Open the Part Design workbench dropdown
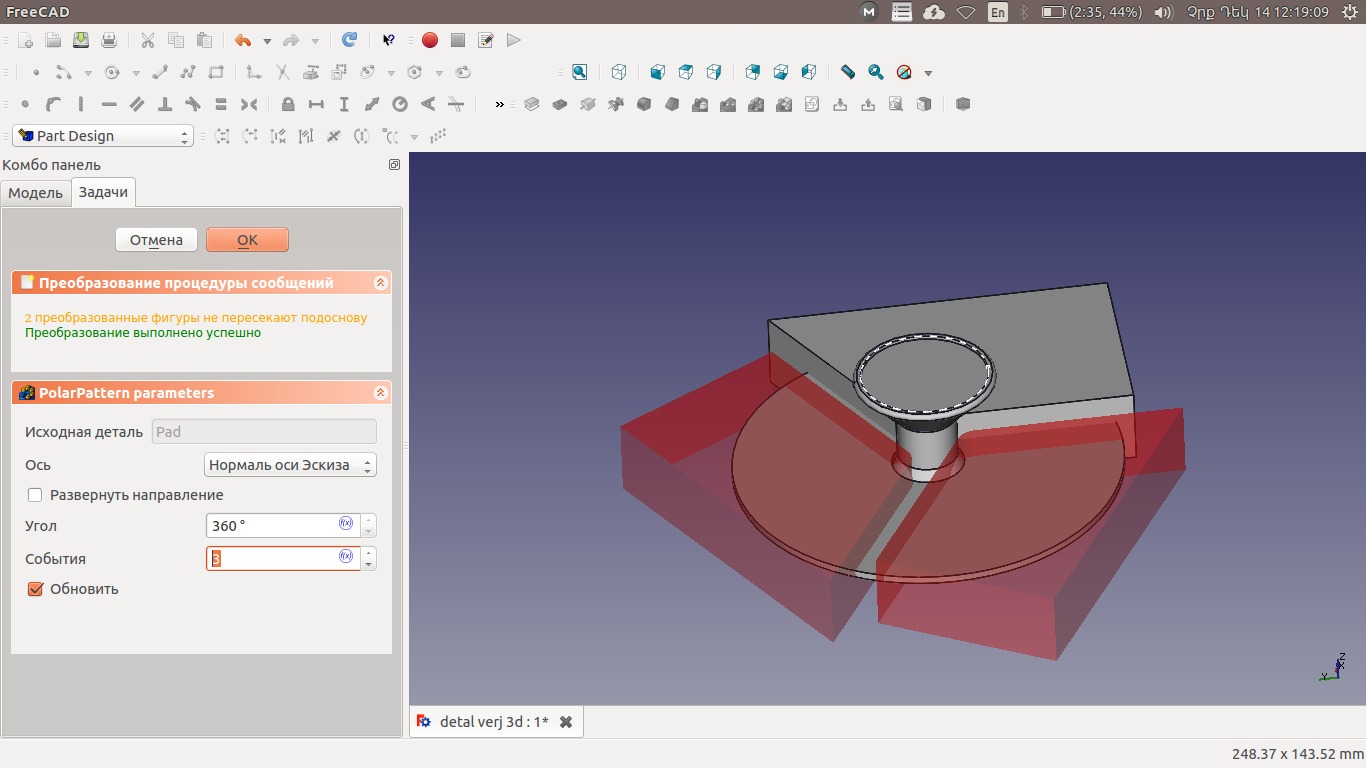The height and width of the screenshot is (768, 1366). 102,136
